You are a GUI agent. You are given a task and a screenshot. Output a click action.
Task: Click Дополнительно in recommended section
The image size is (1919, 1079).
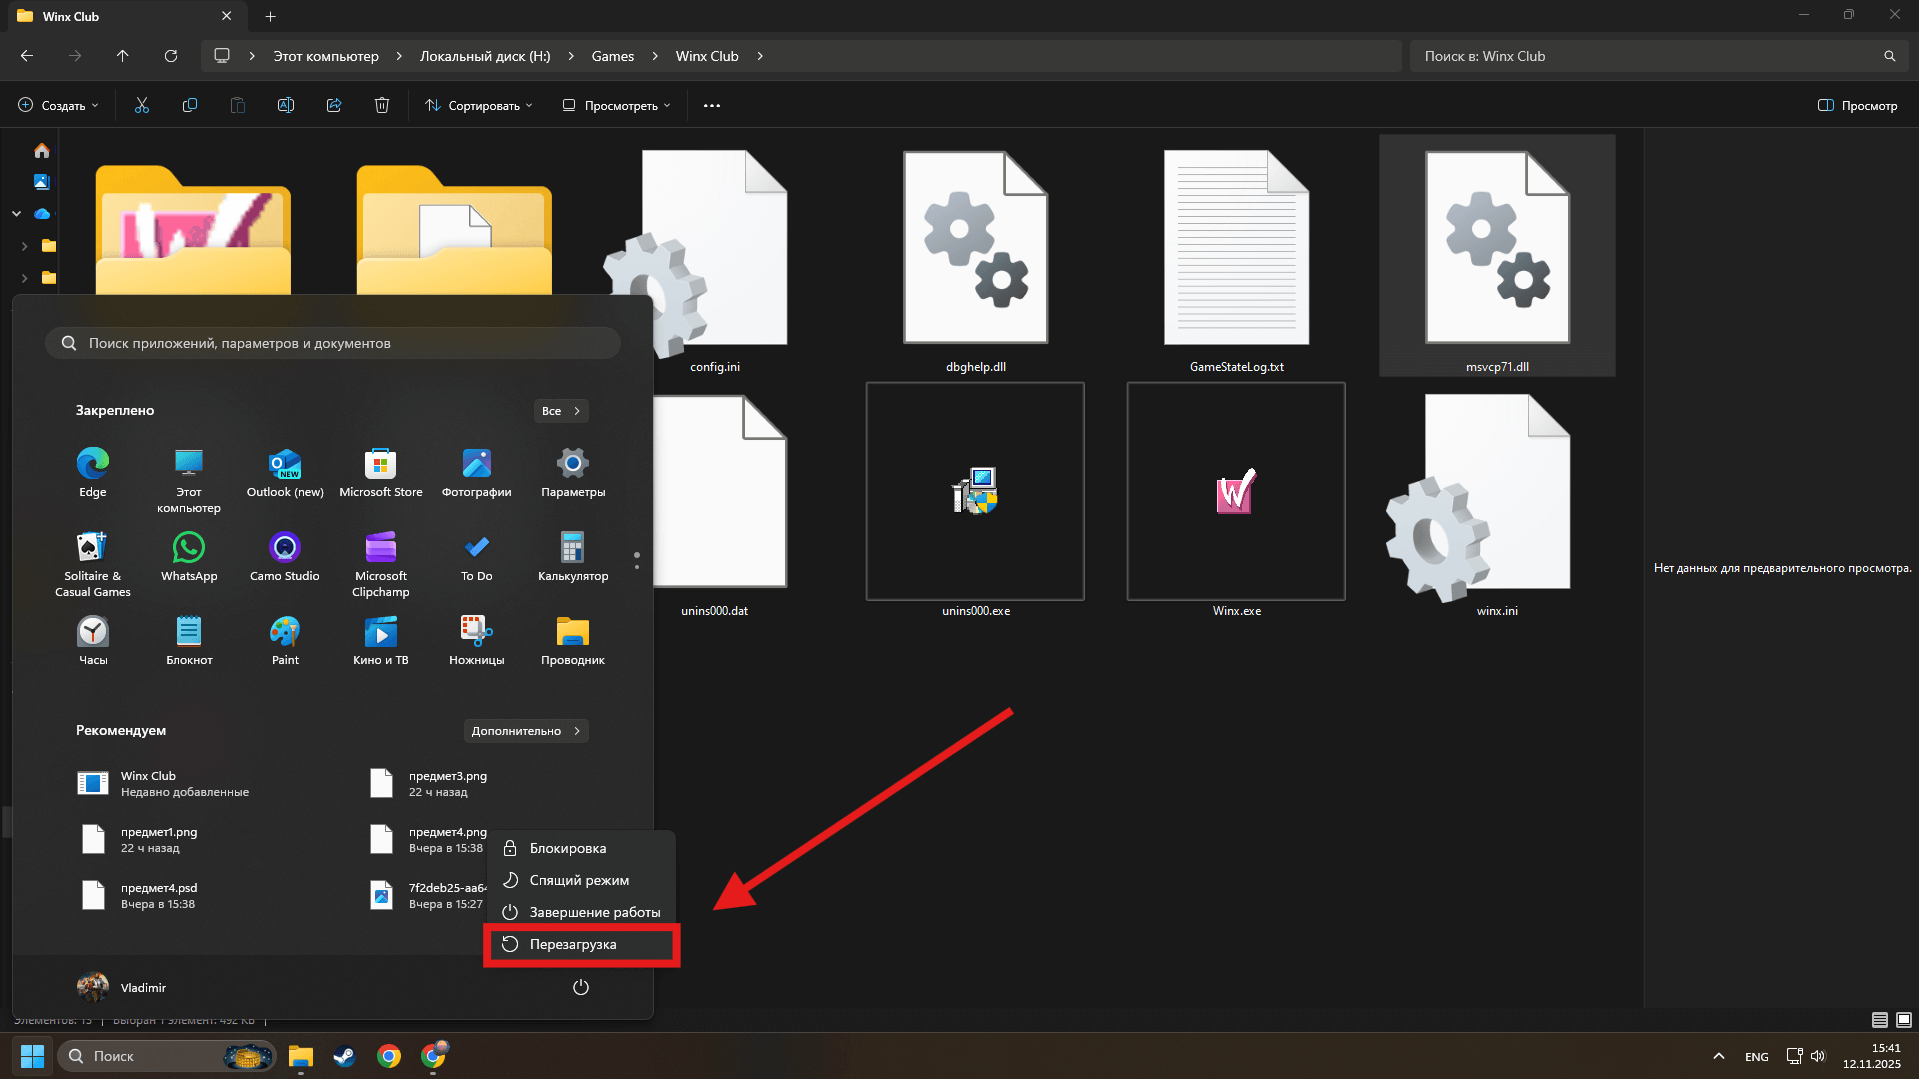tap(525, 731)
